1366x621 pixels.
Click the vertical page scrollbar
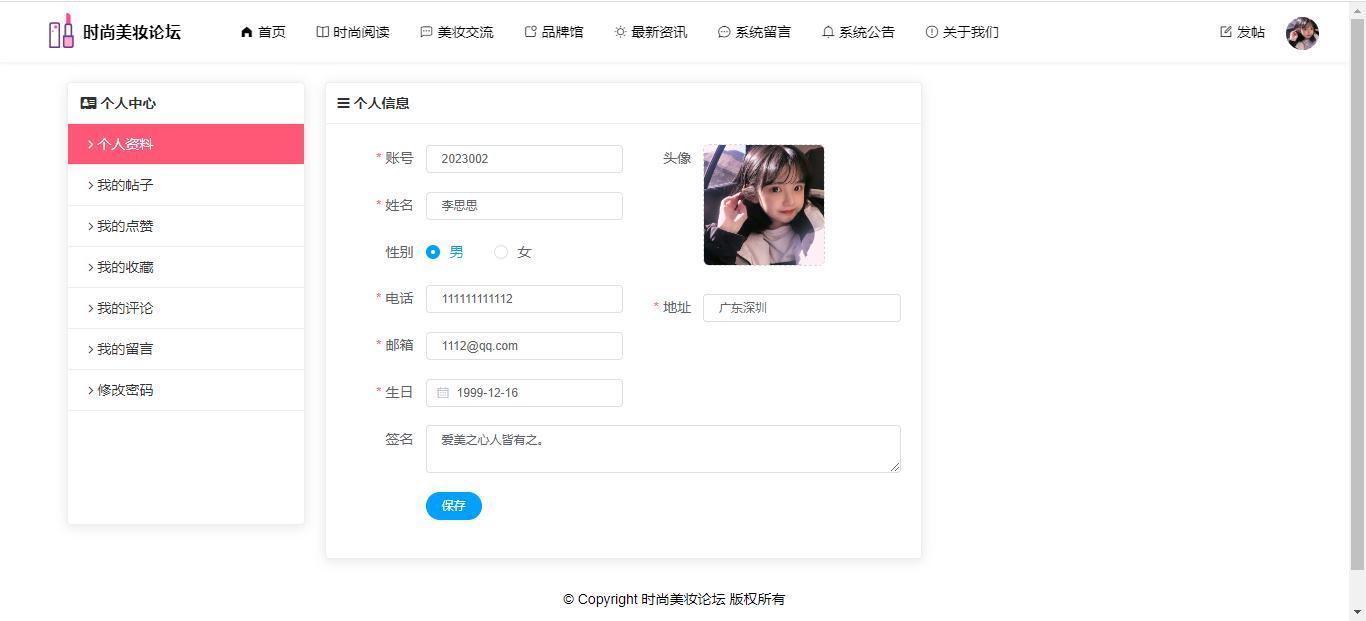[1358, 293]
